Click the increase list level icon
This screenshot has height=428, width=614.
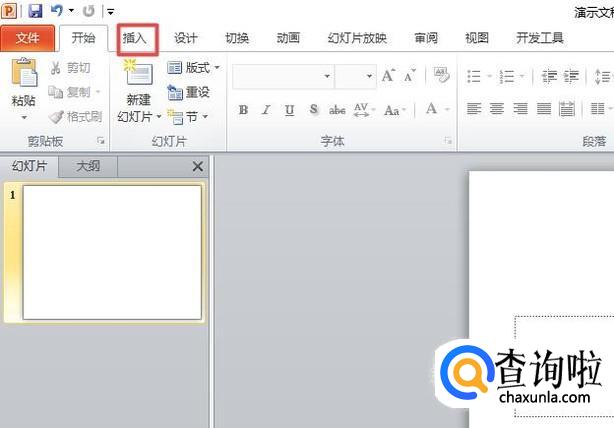pos(571,76)
